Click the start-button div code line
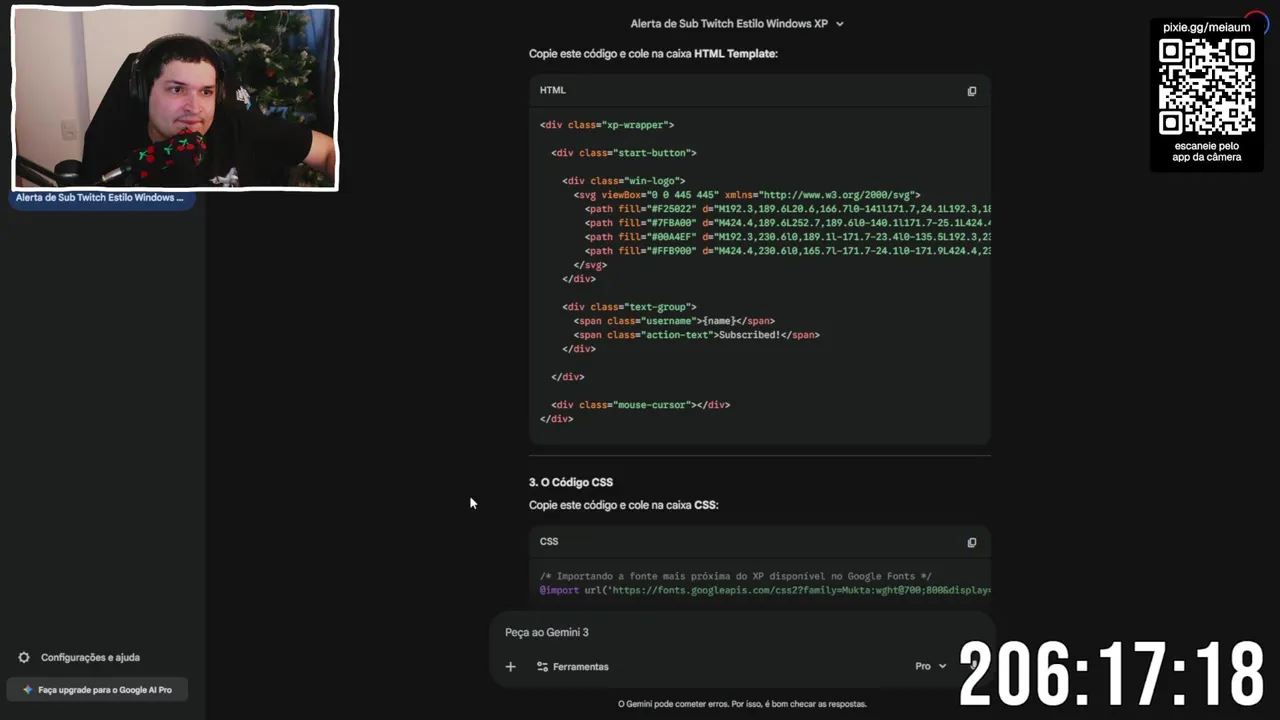This screenshot has width=1280, height=720. click(624, 153)
